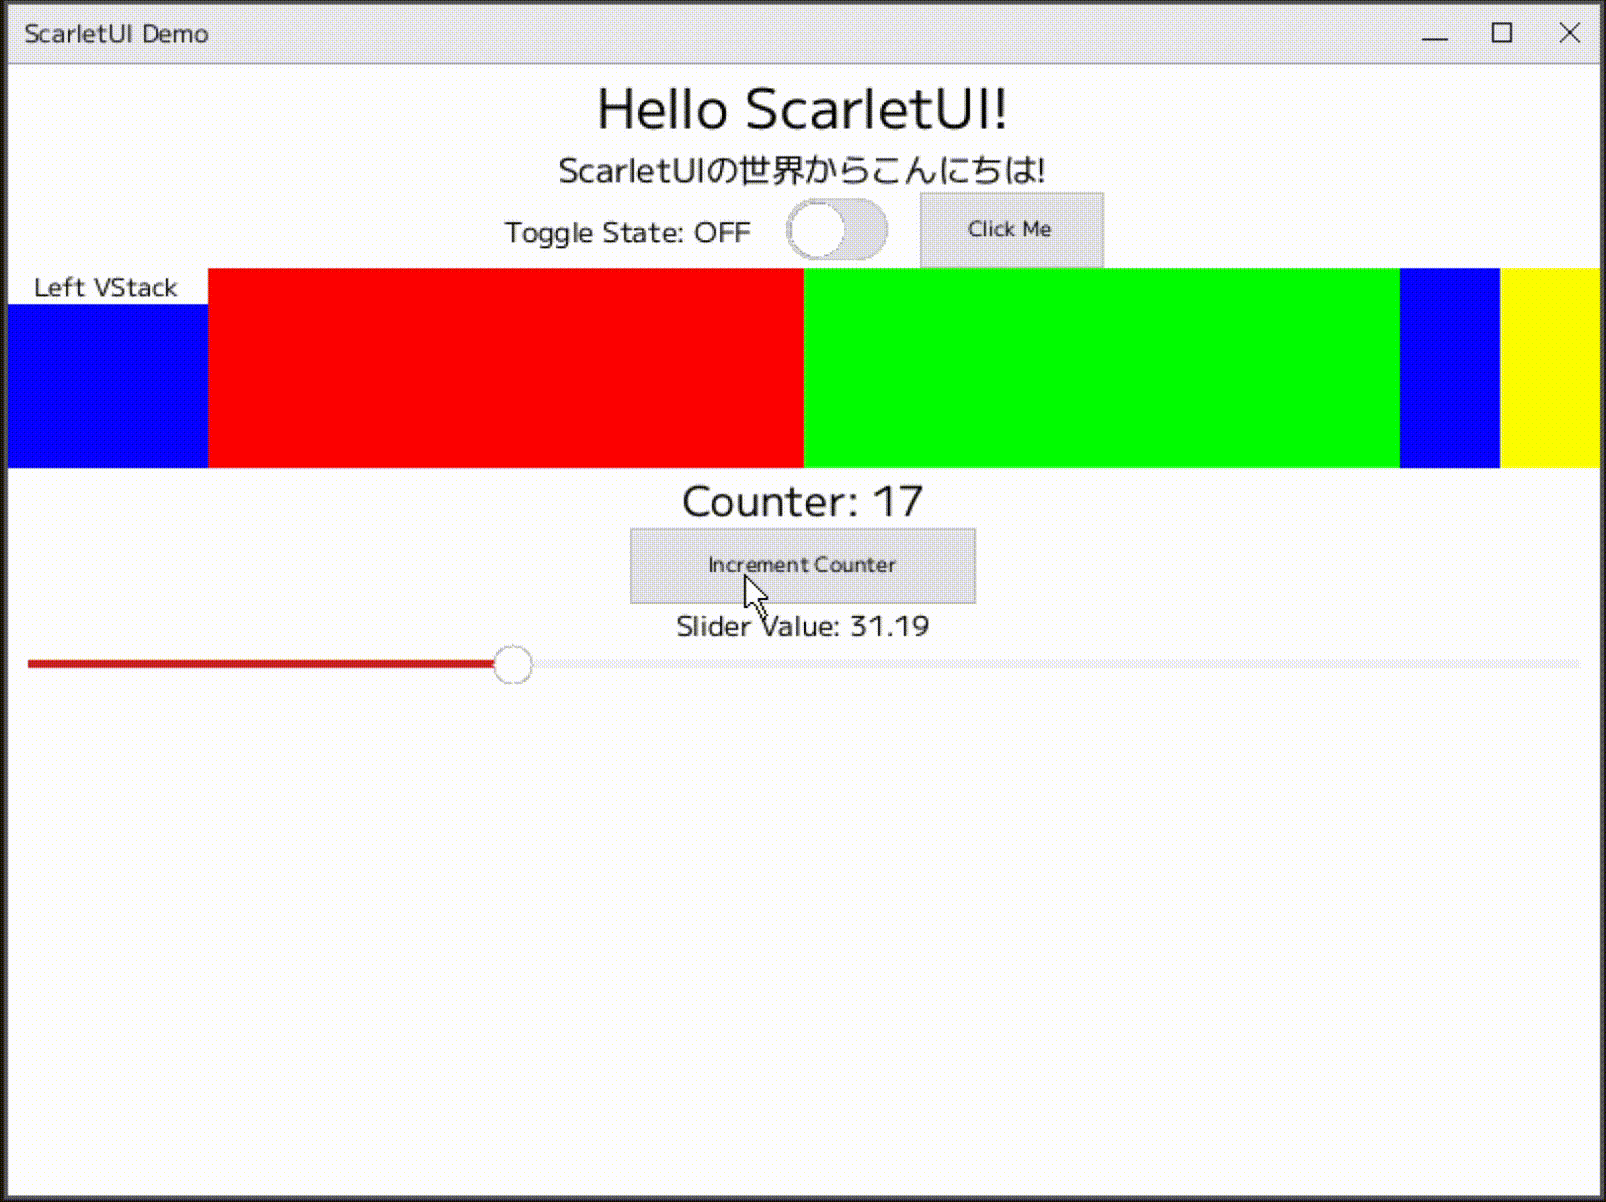Click the slider's round handle
Screen dimensions: 1606x1202
click(513, 665)
